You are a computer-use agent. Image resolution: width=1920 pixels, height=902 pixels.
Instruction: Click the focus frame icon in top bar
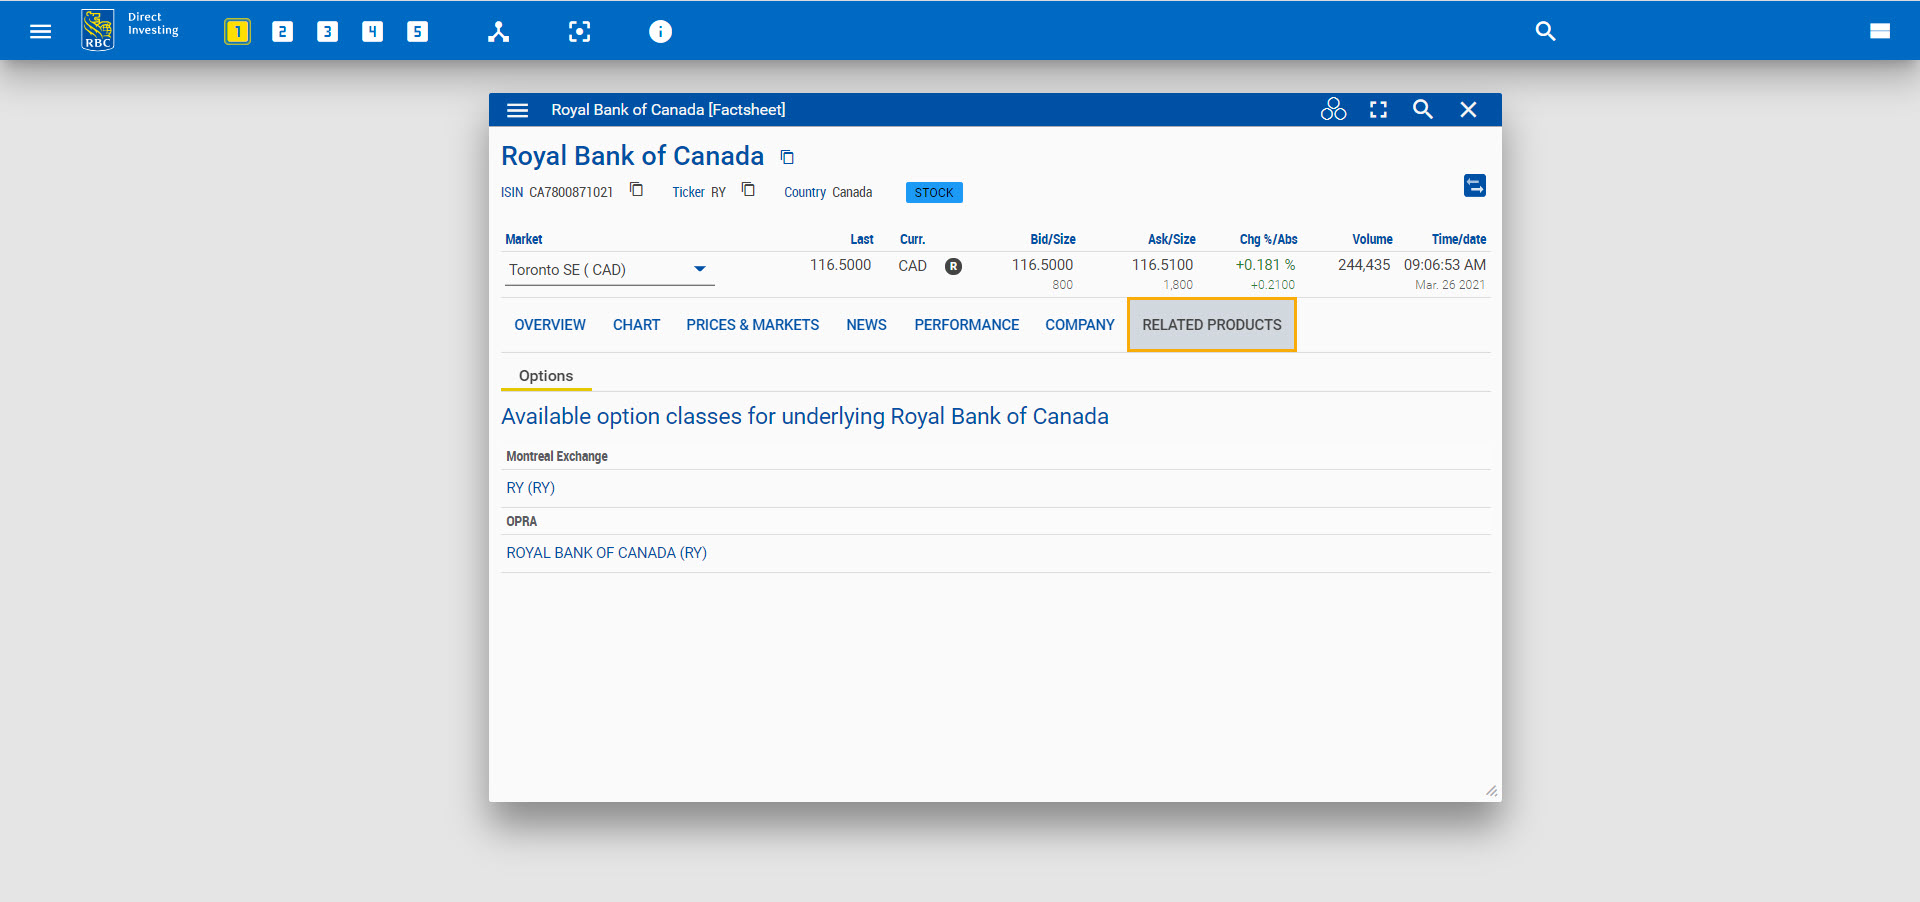[x=579, y=32]
